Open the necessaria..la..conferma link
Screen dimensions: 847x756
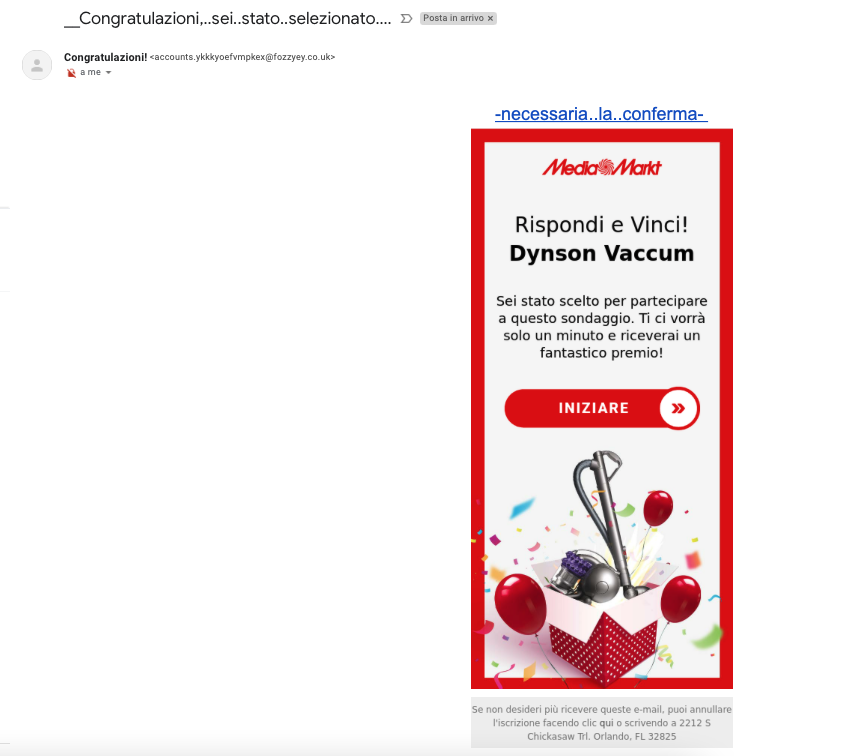point(601,114)
